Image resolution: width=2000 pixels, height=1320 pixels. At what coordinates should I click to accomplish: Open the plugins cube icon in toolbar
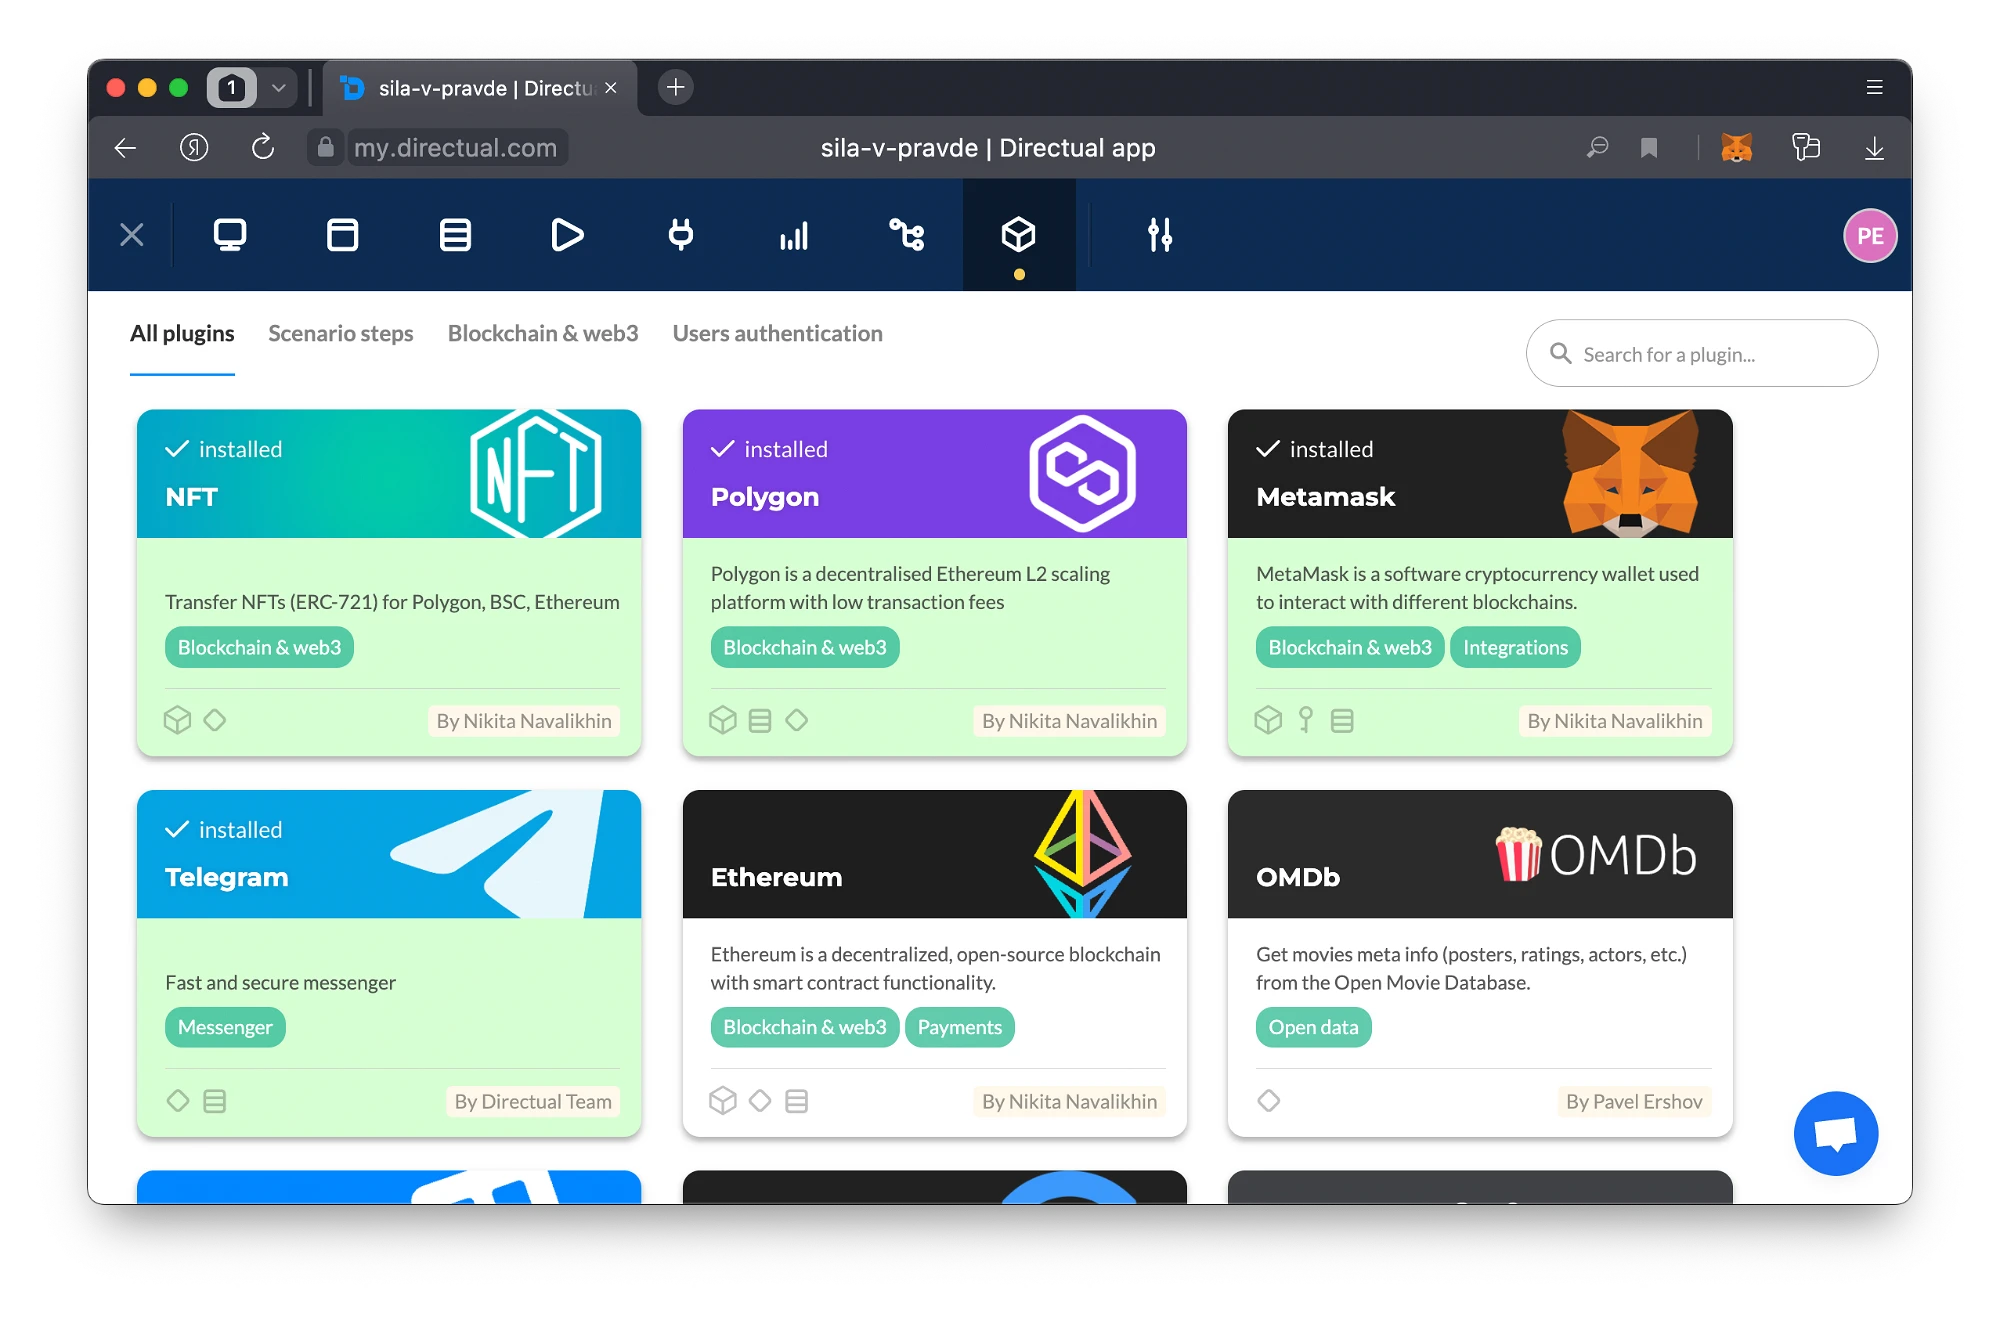point(1019,235)
